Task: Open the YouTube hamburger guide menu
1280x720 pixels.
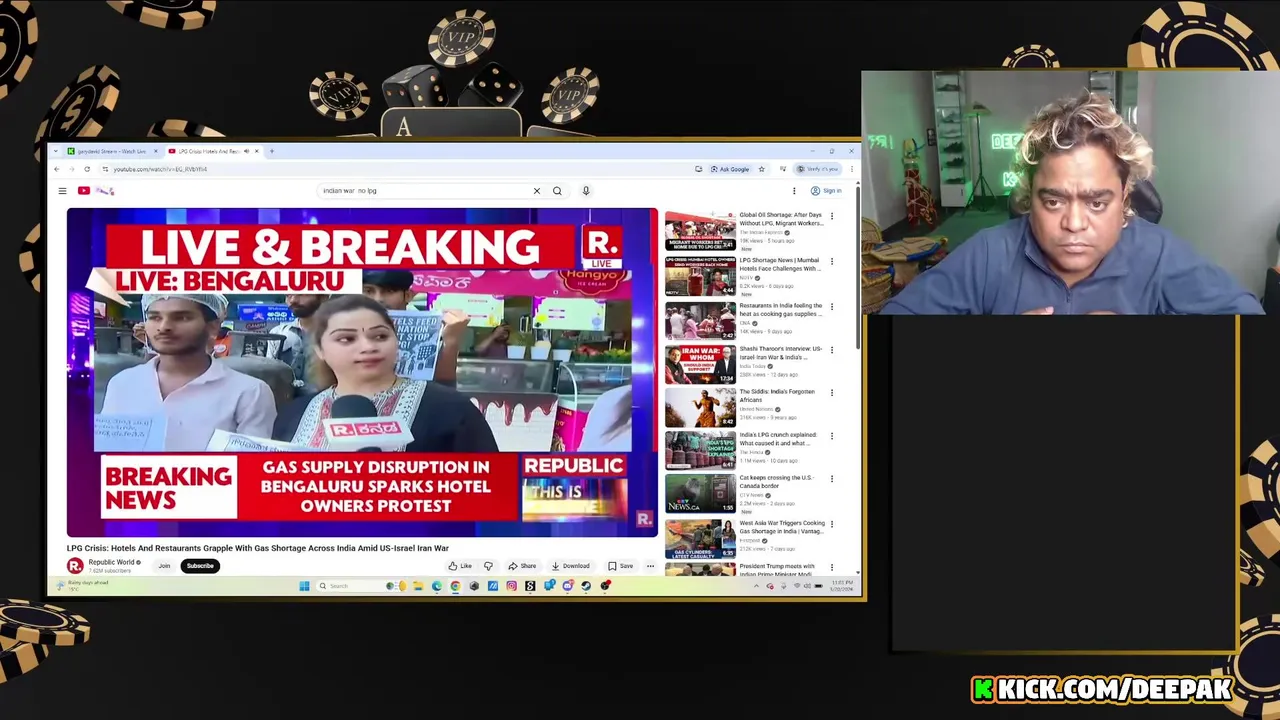Action: [x=62, y=191]
